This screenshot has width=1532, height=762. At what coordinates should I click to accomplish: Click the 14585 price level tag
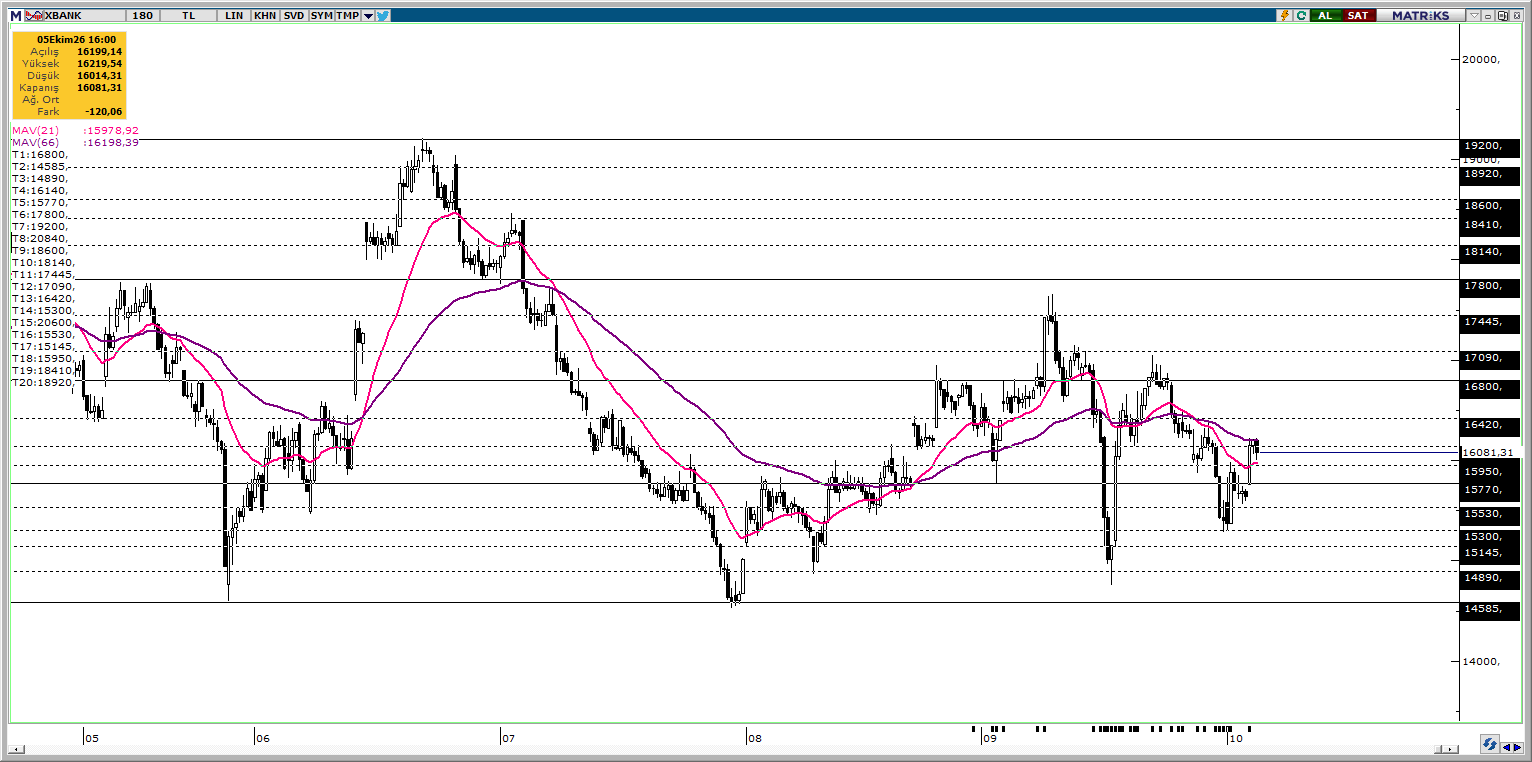(x=1491, y=608)
